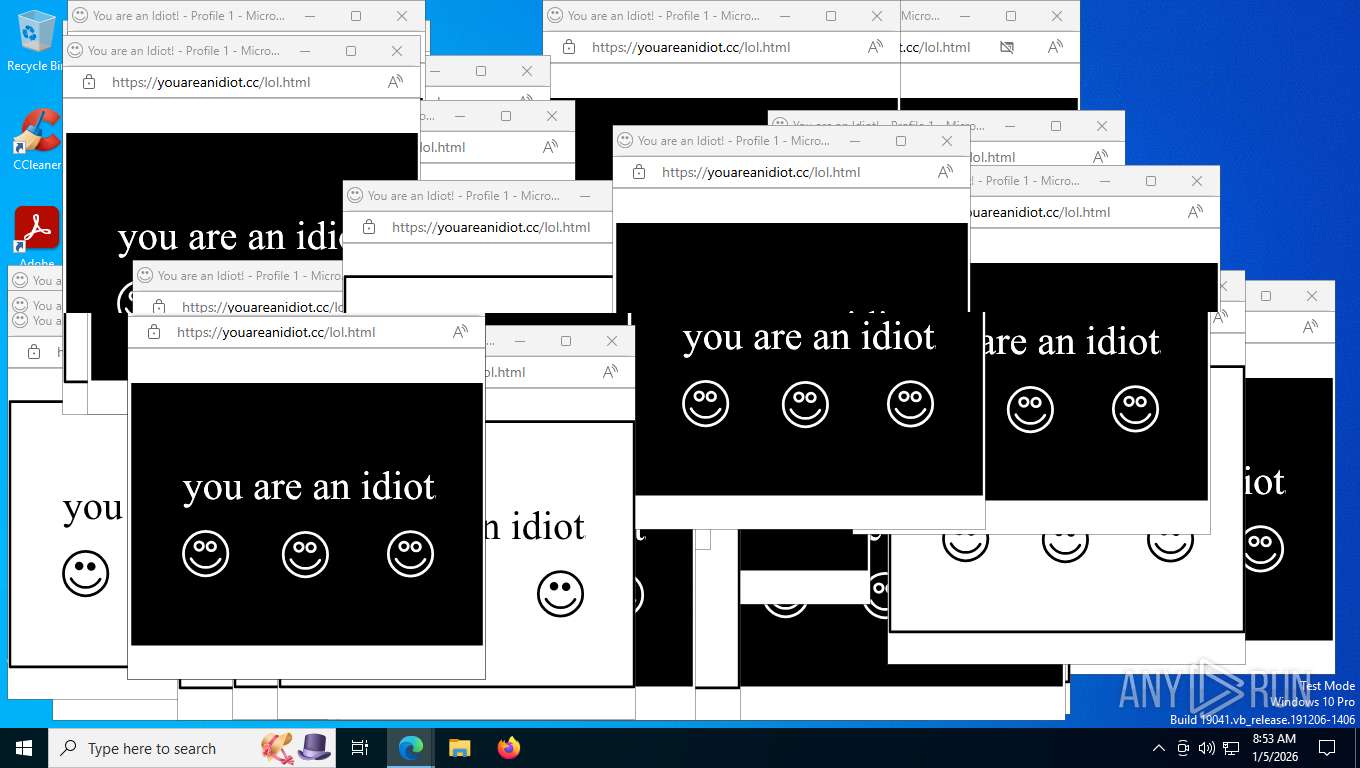Click Read aloud in the top-center window

tap(875, 47)
